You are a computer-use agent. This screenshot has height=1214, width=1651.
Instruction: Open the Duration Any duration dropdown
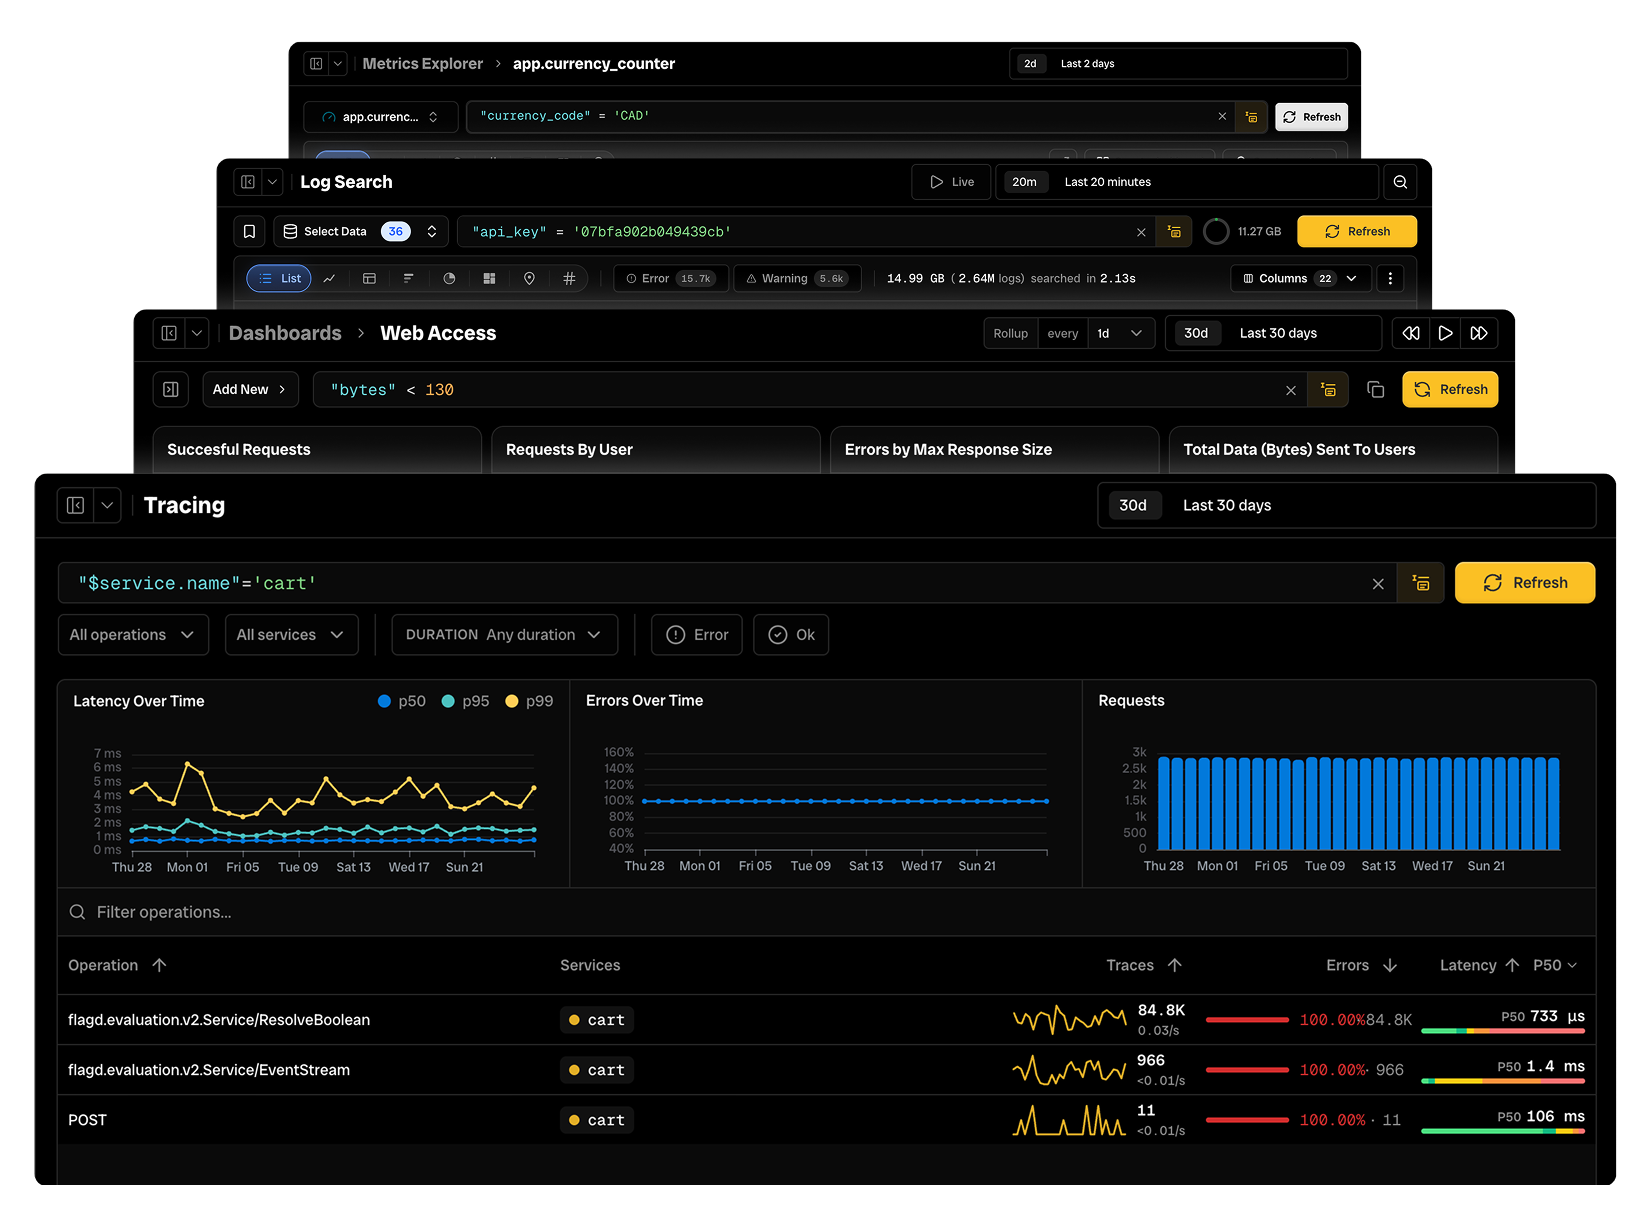coord(505,635)
